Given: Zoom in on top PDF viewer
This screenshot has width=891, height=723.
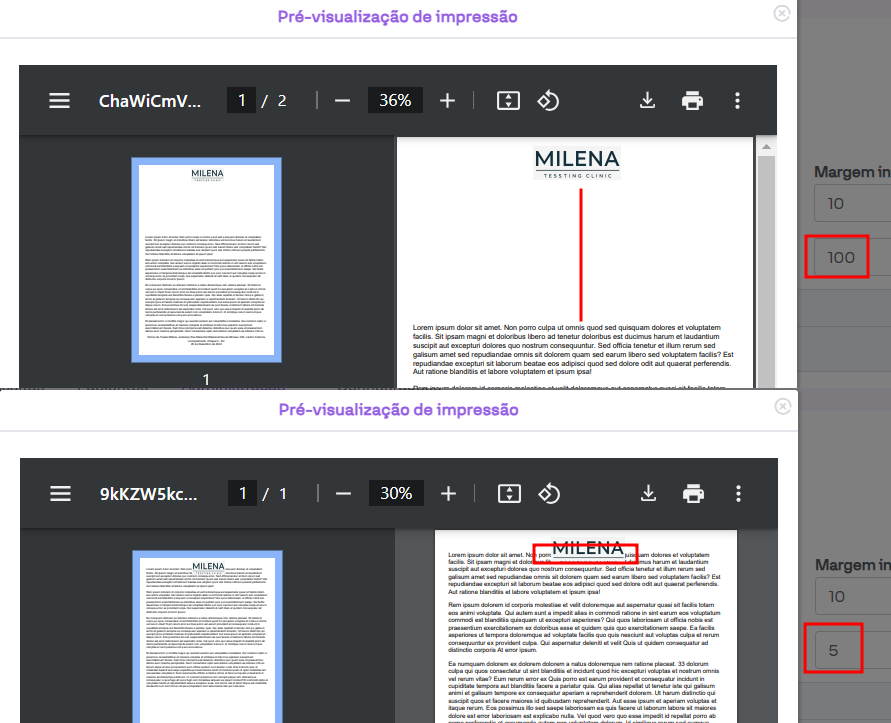Looking at the screenshot, I should [x=447, y=101].
